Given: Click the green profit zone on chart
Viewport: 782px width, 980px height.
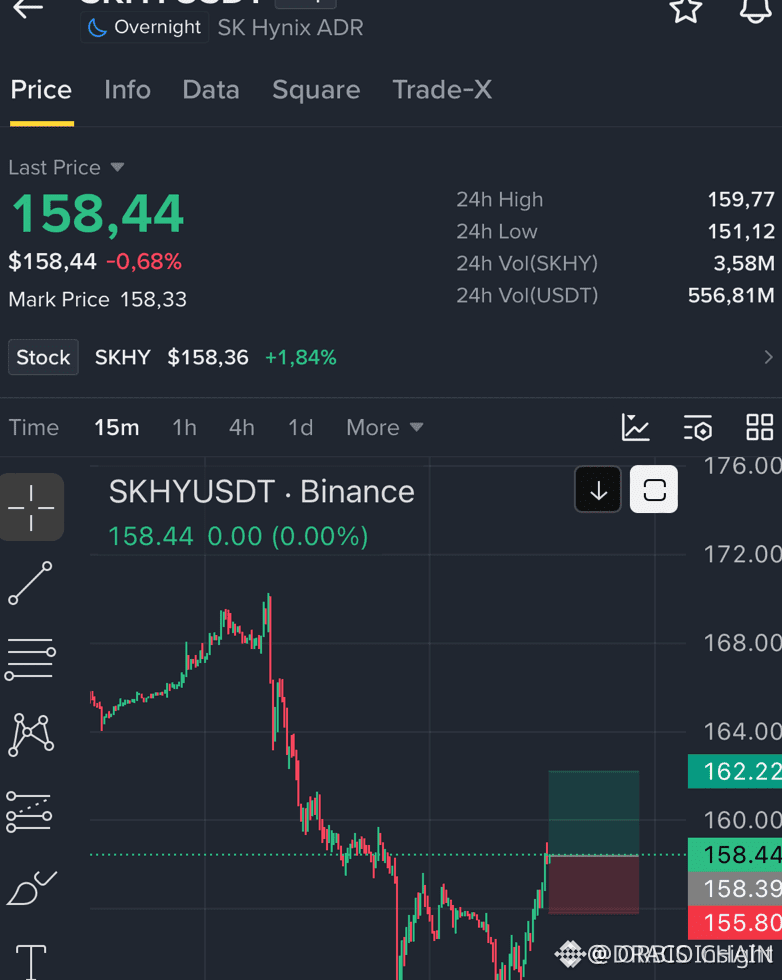Looking at the screenshot, I should [x=594, y=813].
